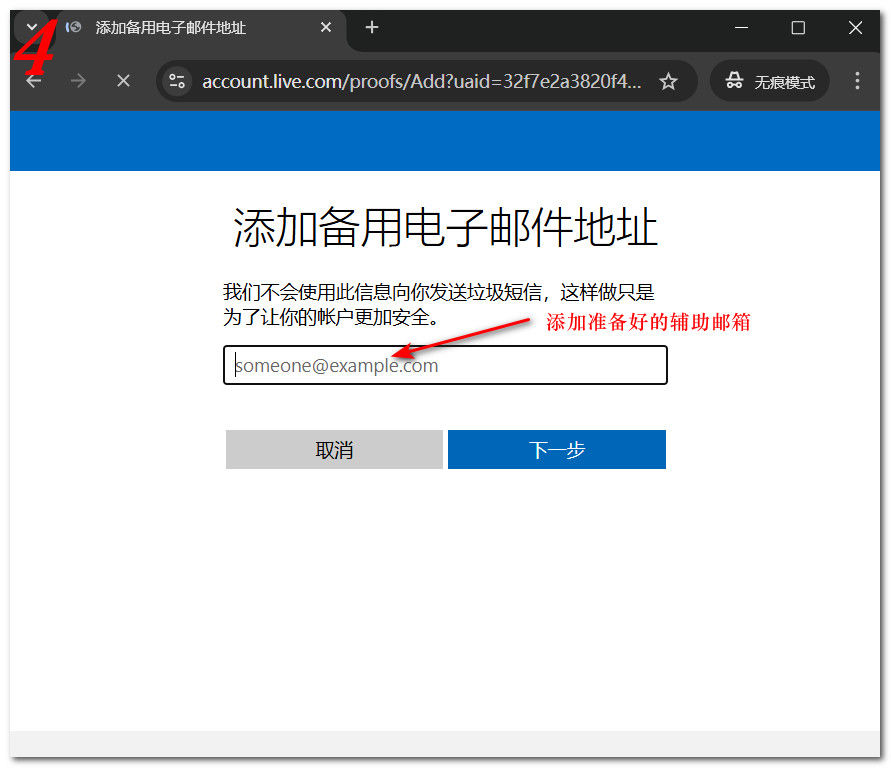Open the incognito mode indicator (无痕模式)

tap(769, 81)
